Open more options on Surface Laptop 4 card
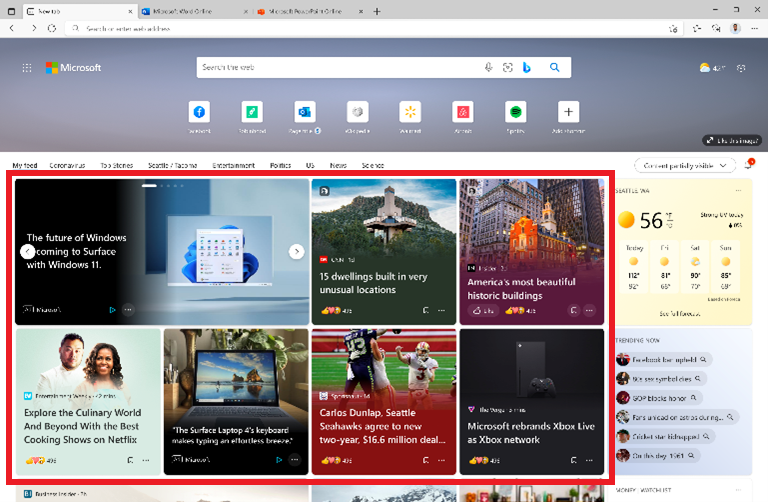 coord(294,460)
